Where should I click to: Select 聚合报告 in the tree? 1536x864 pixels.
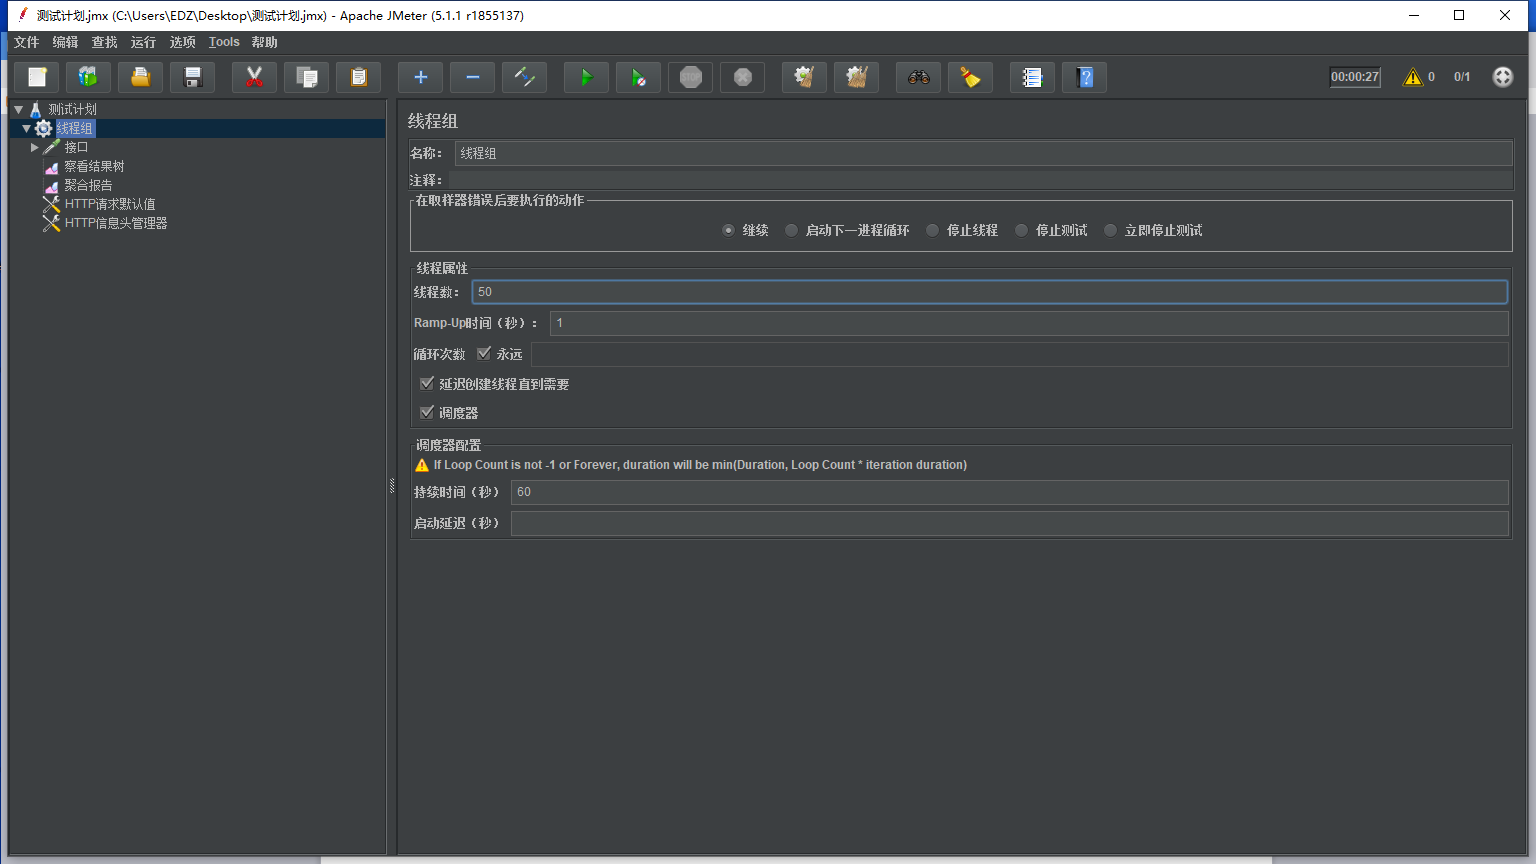tap(88, 185)
